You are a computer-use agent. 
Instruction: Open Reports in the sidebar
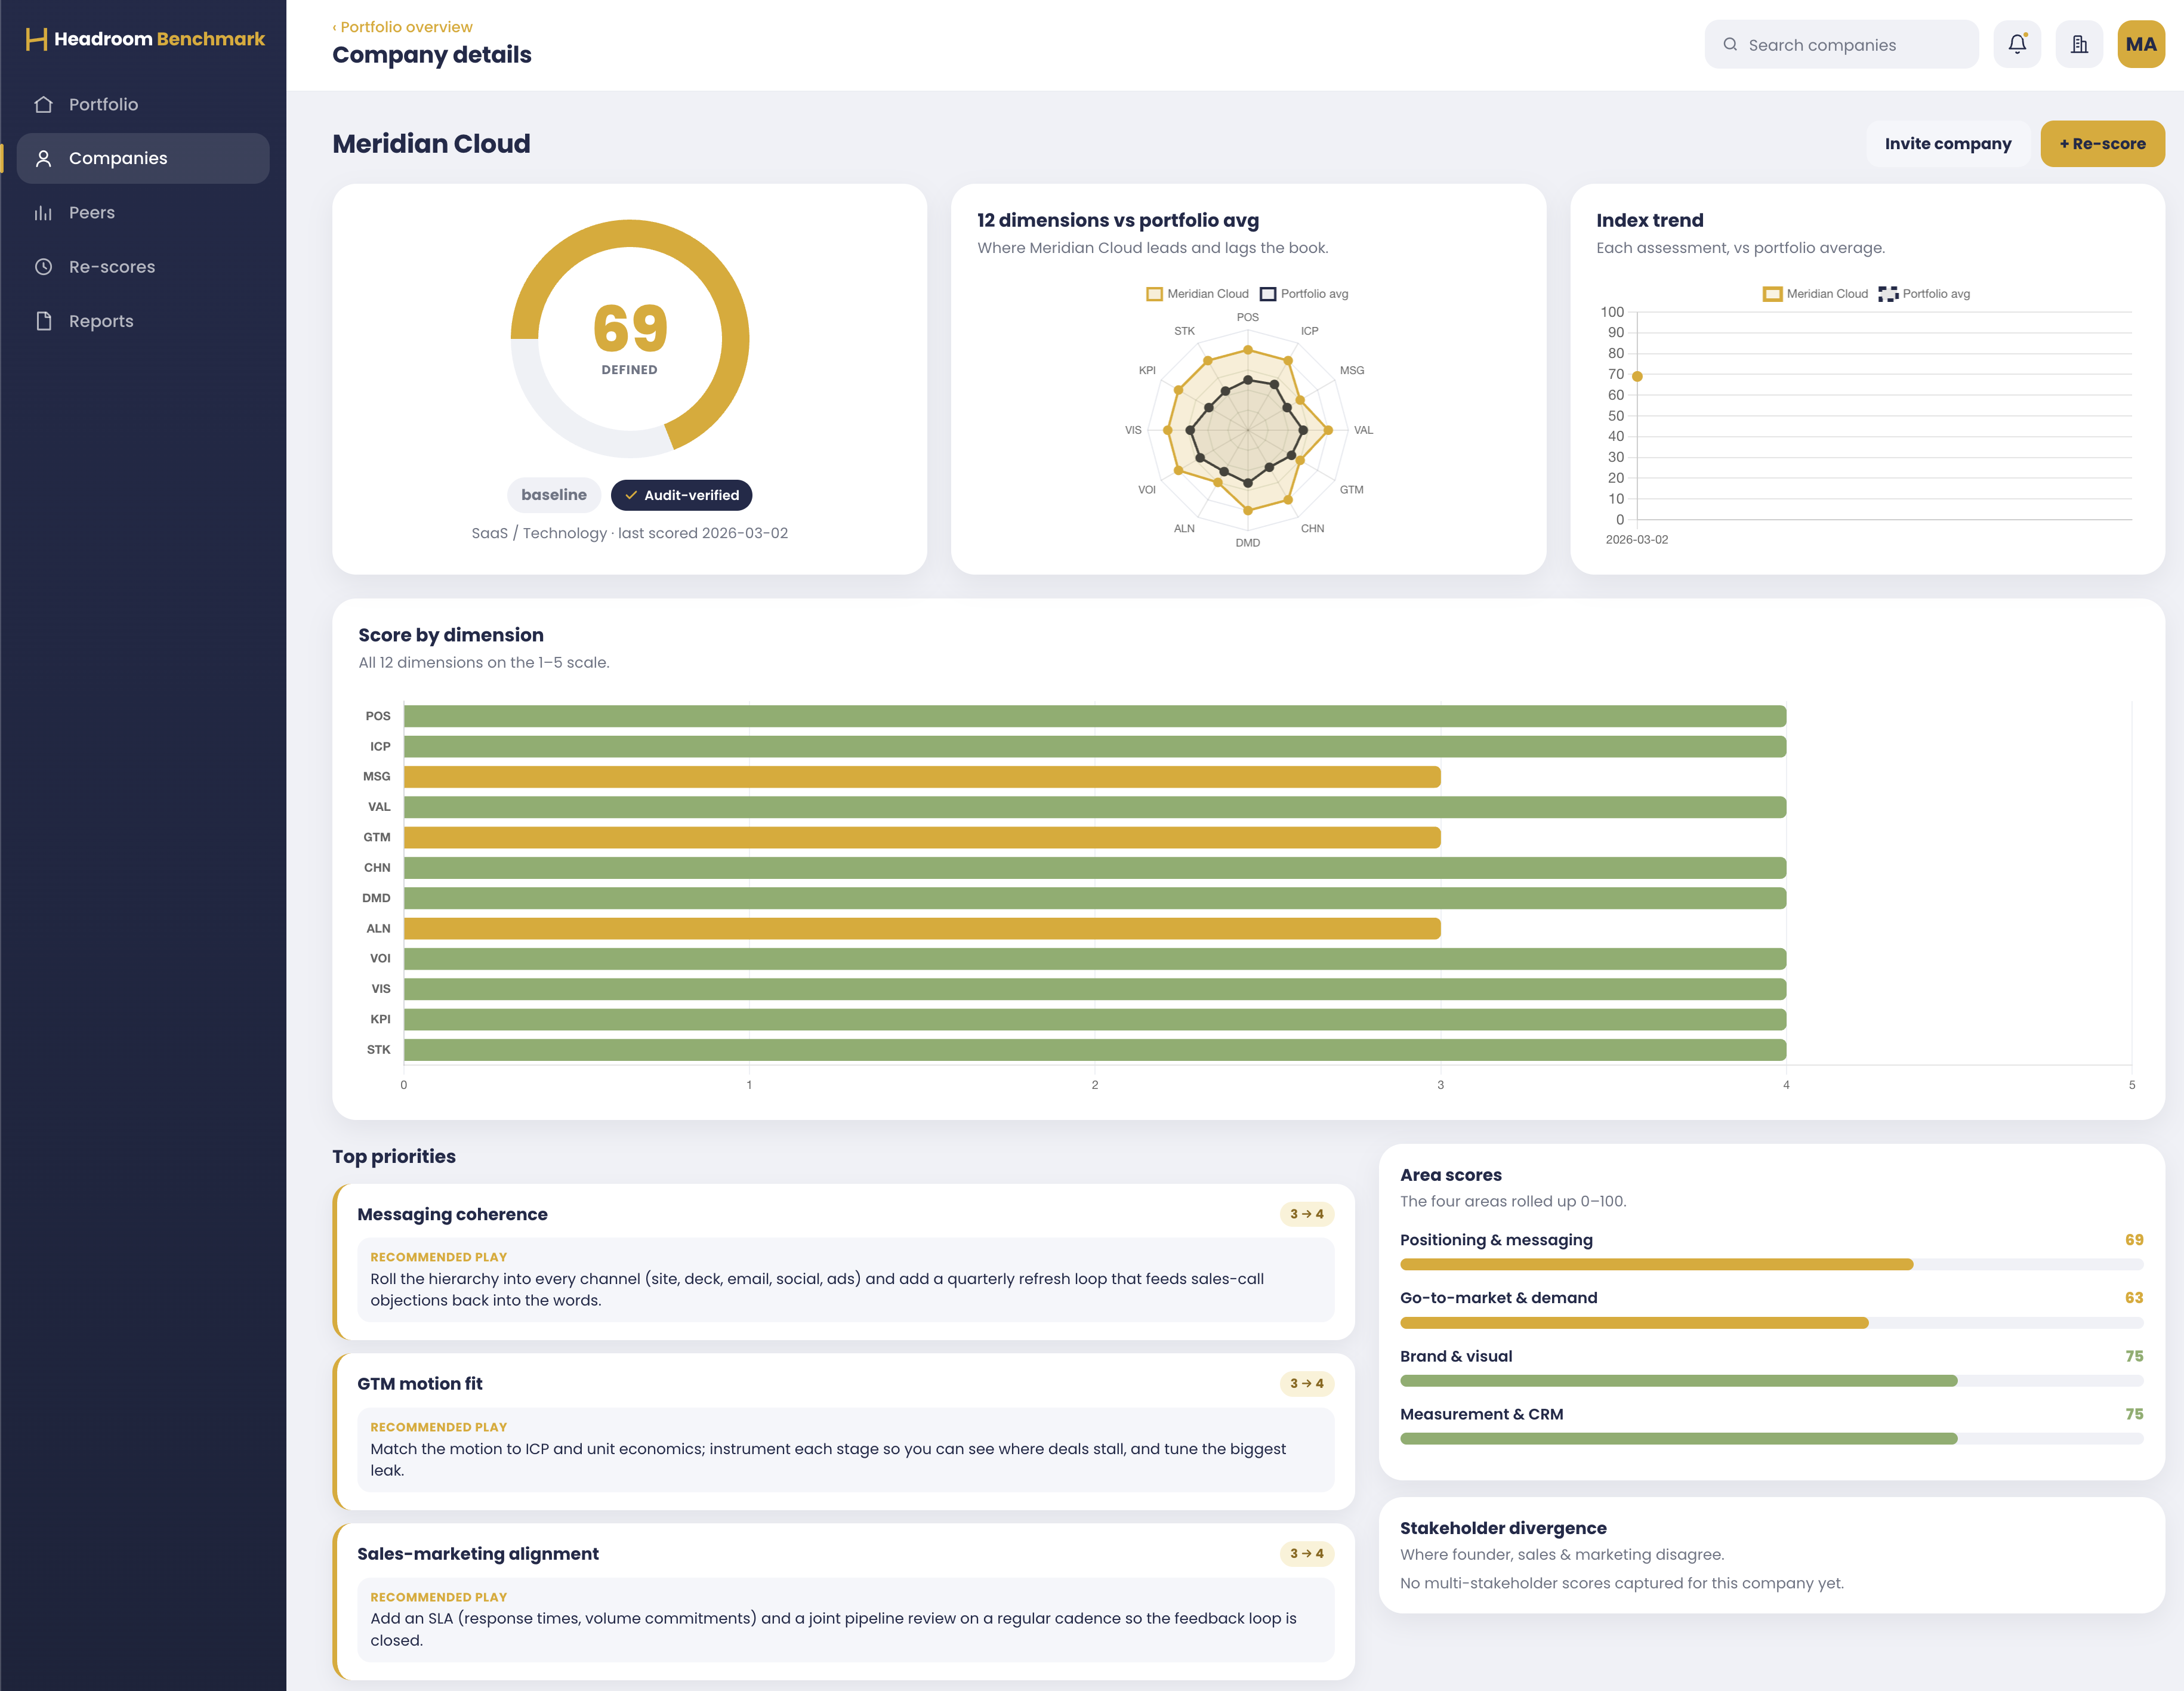[x=143, y=321]
